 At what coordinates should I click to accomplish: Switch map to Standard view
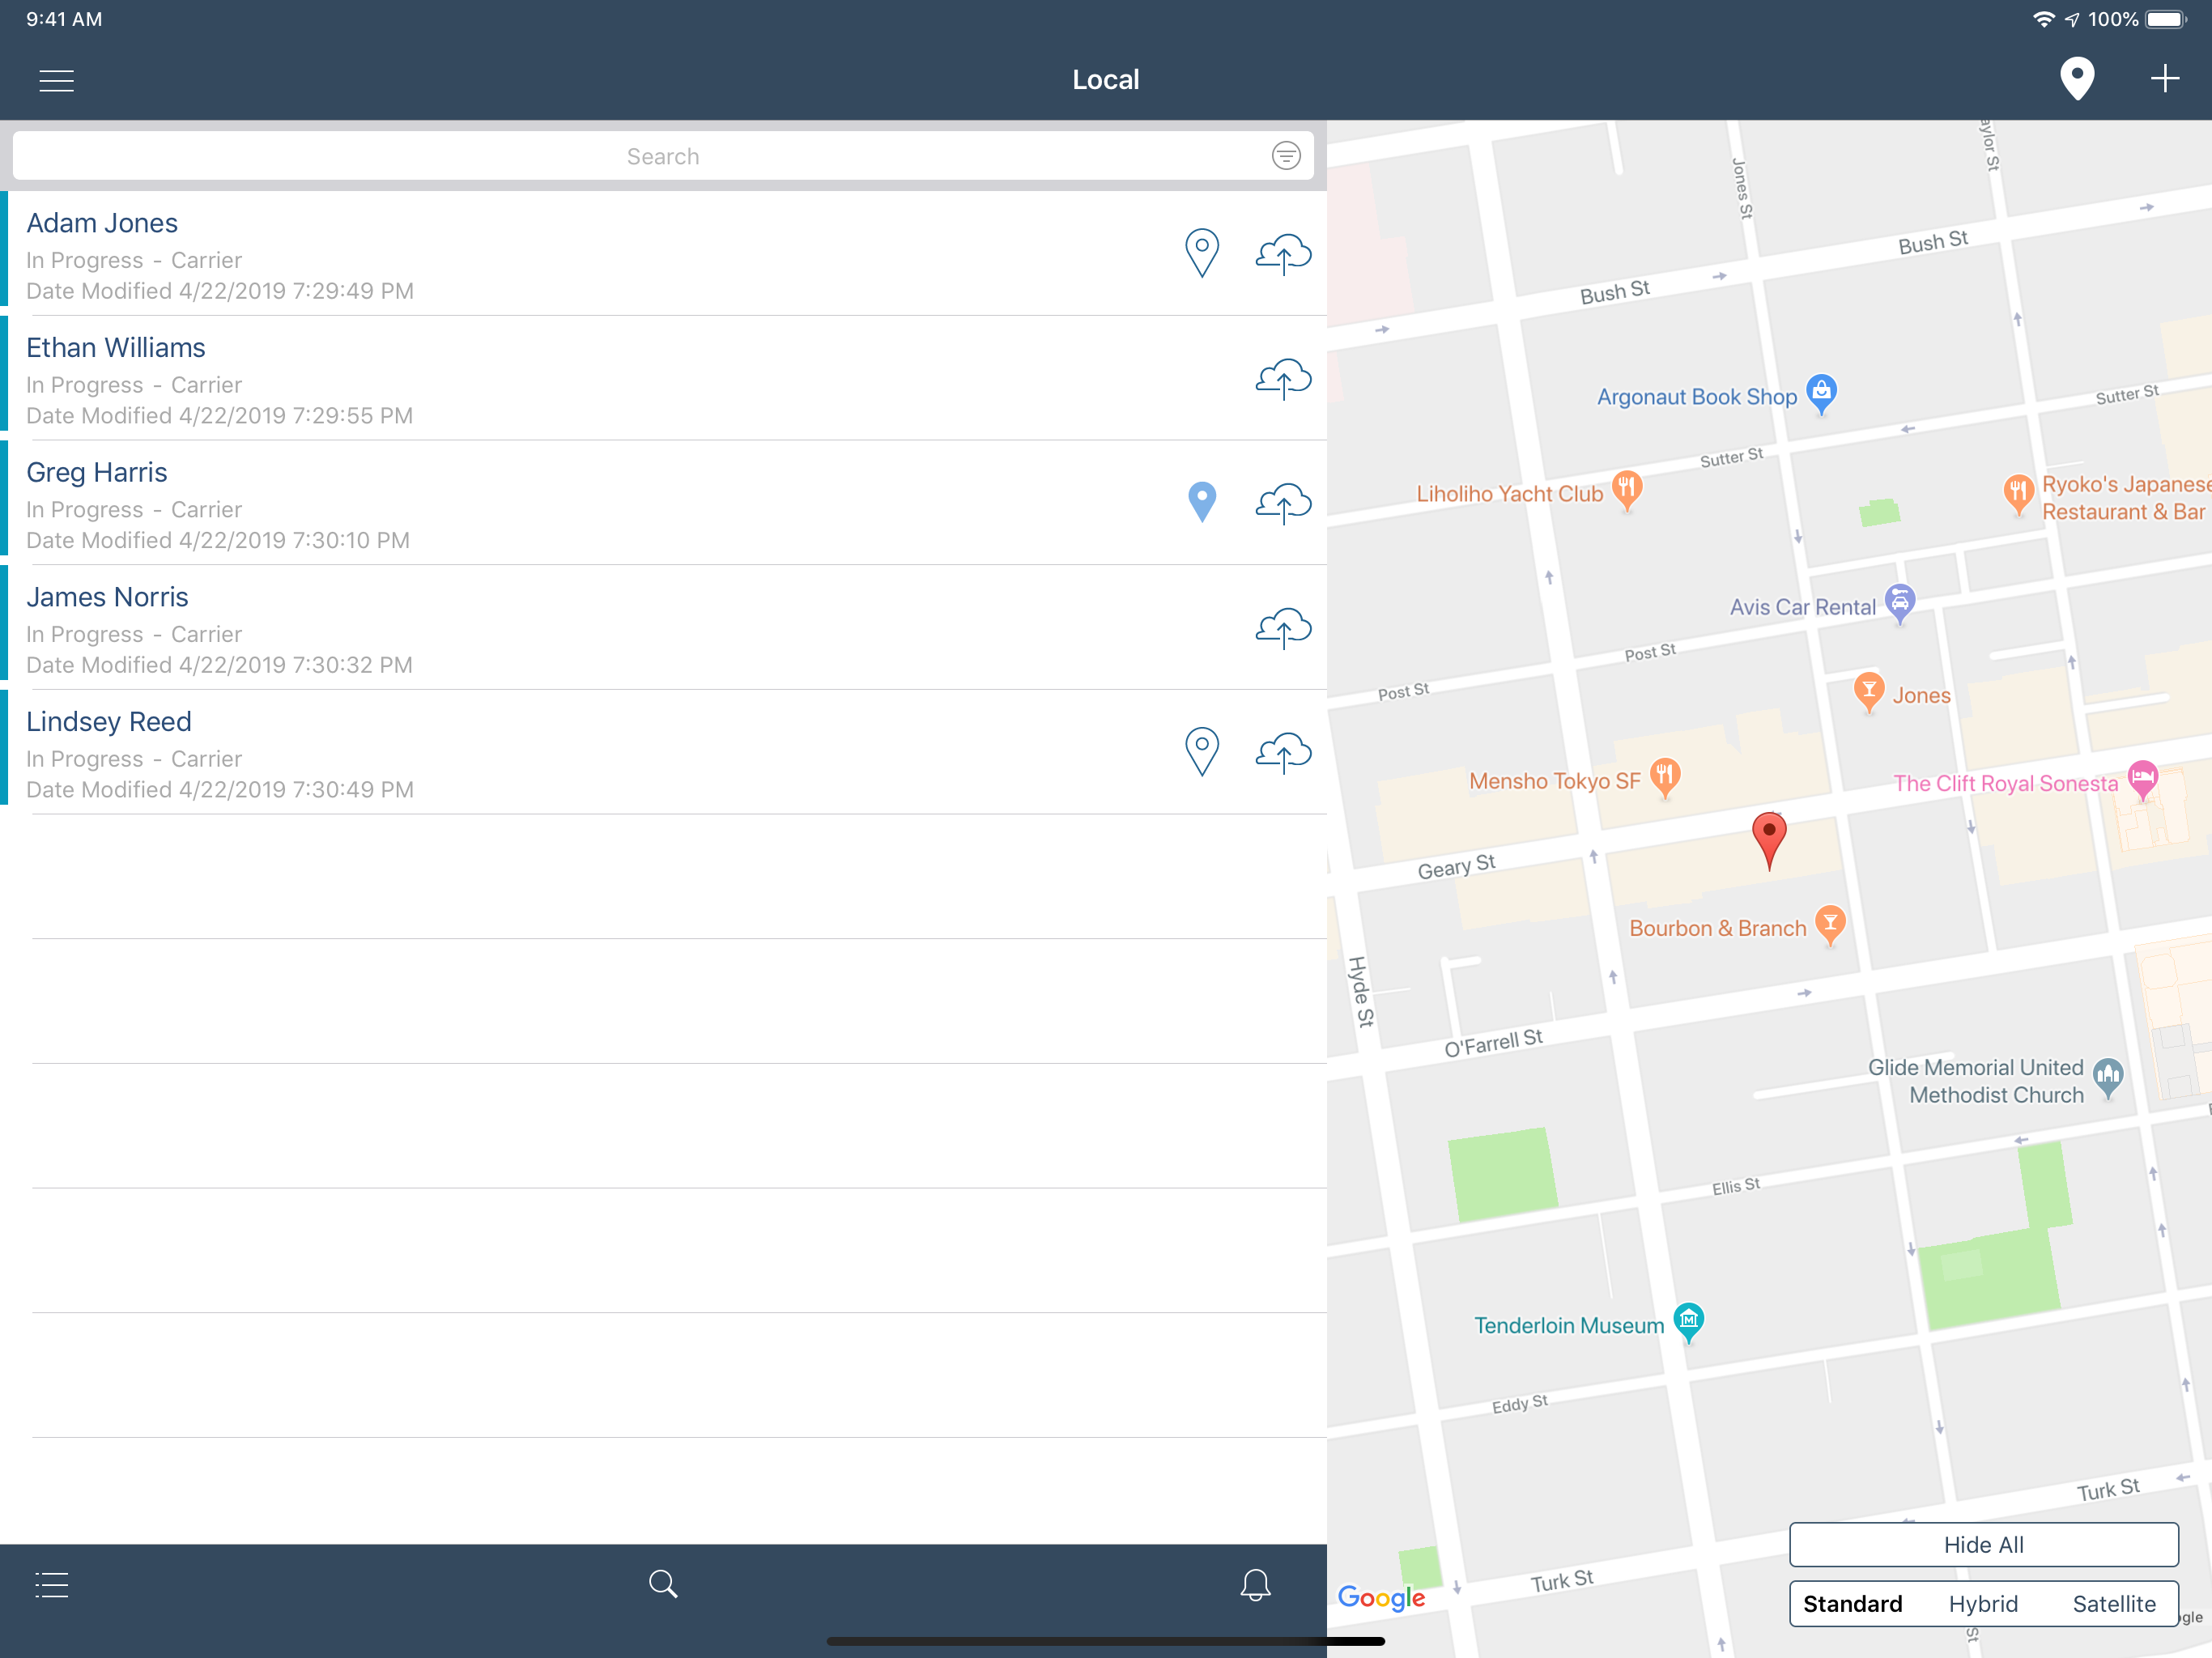pyautogui.click(x=1852, y=1604)
